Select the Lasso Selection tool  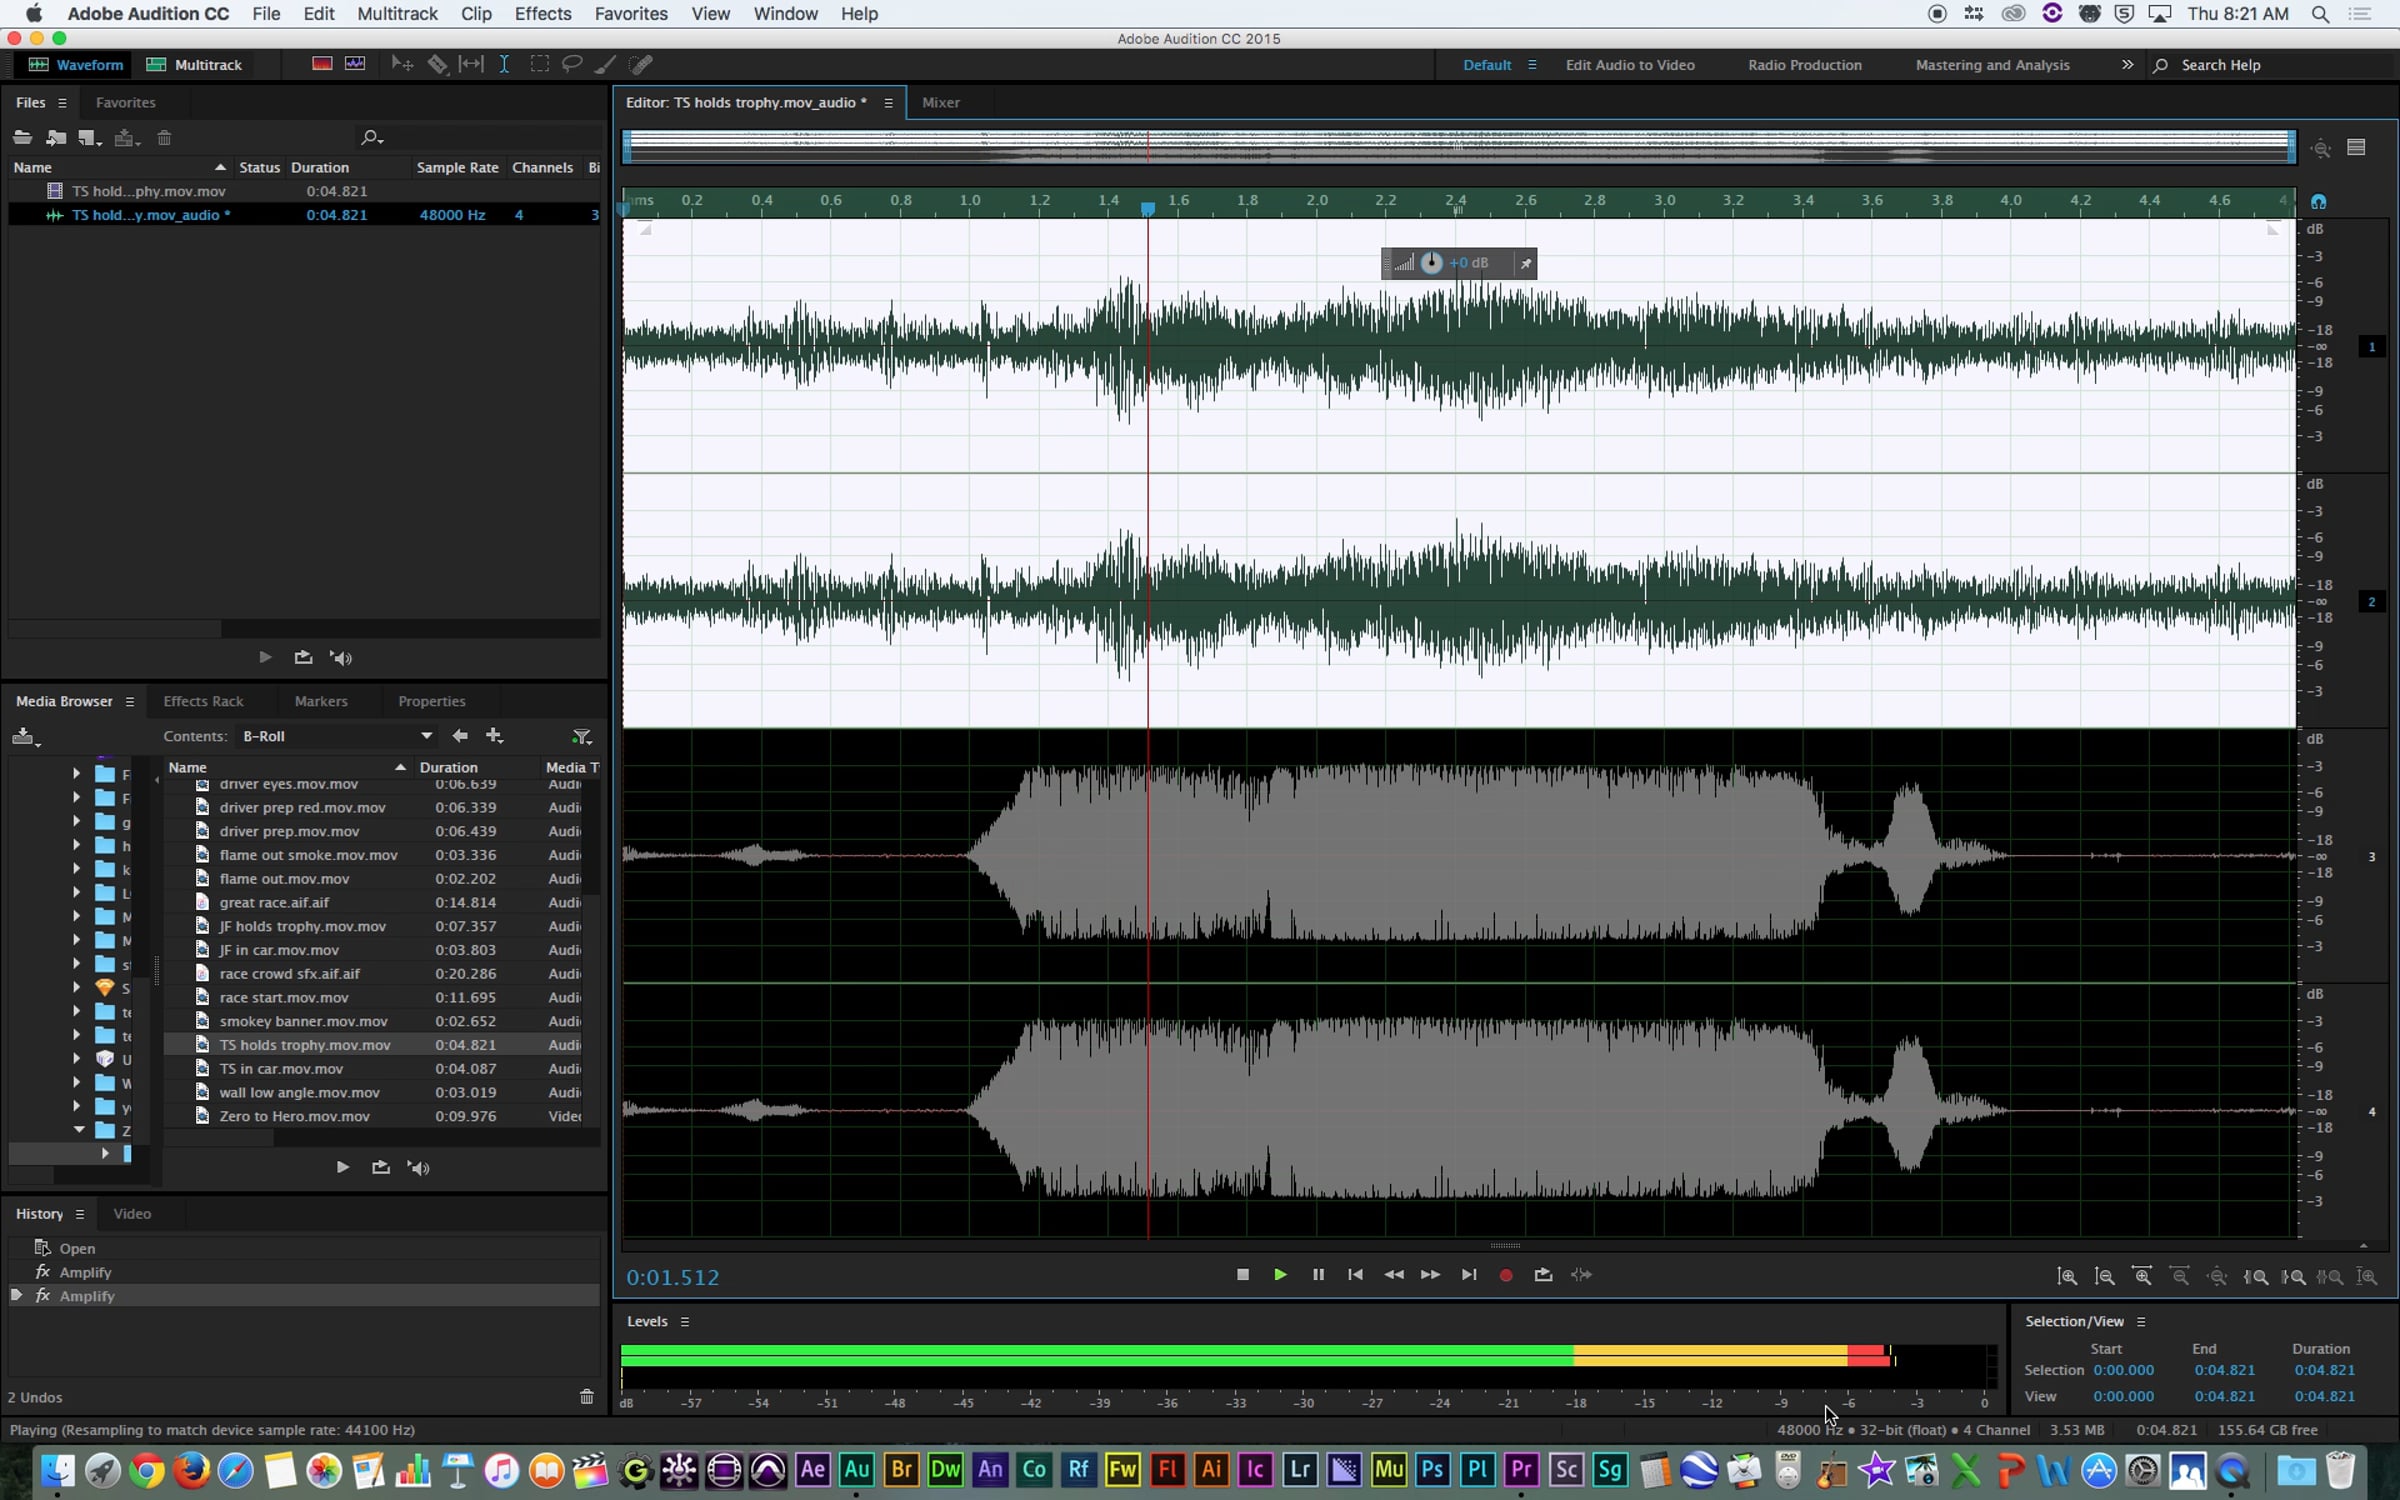click(572, 64)
